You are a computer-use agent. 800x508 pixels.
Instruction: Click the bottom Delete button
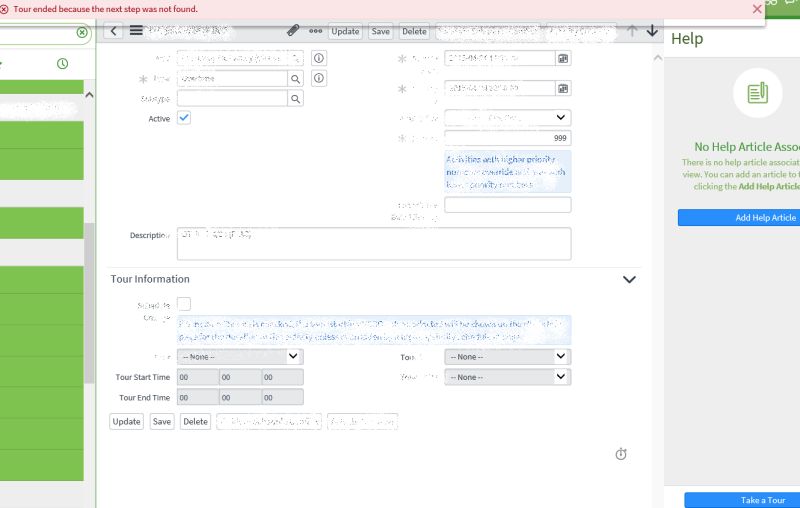tap(195, 421)
